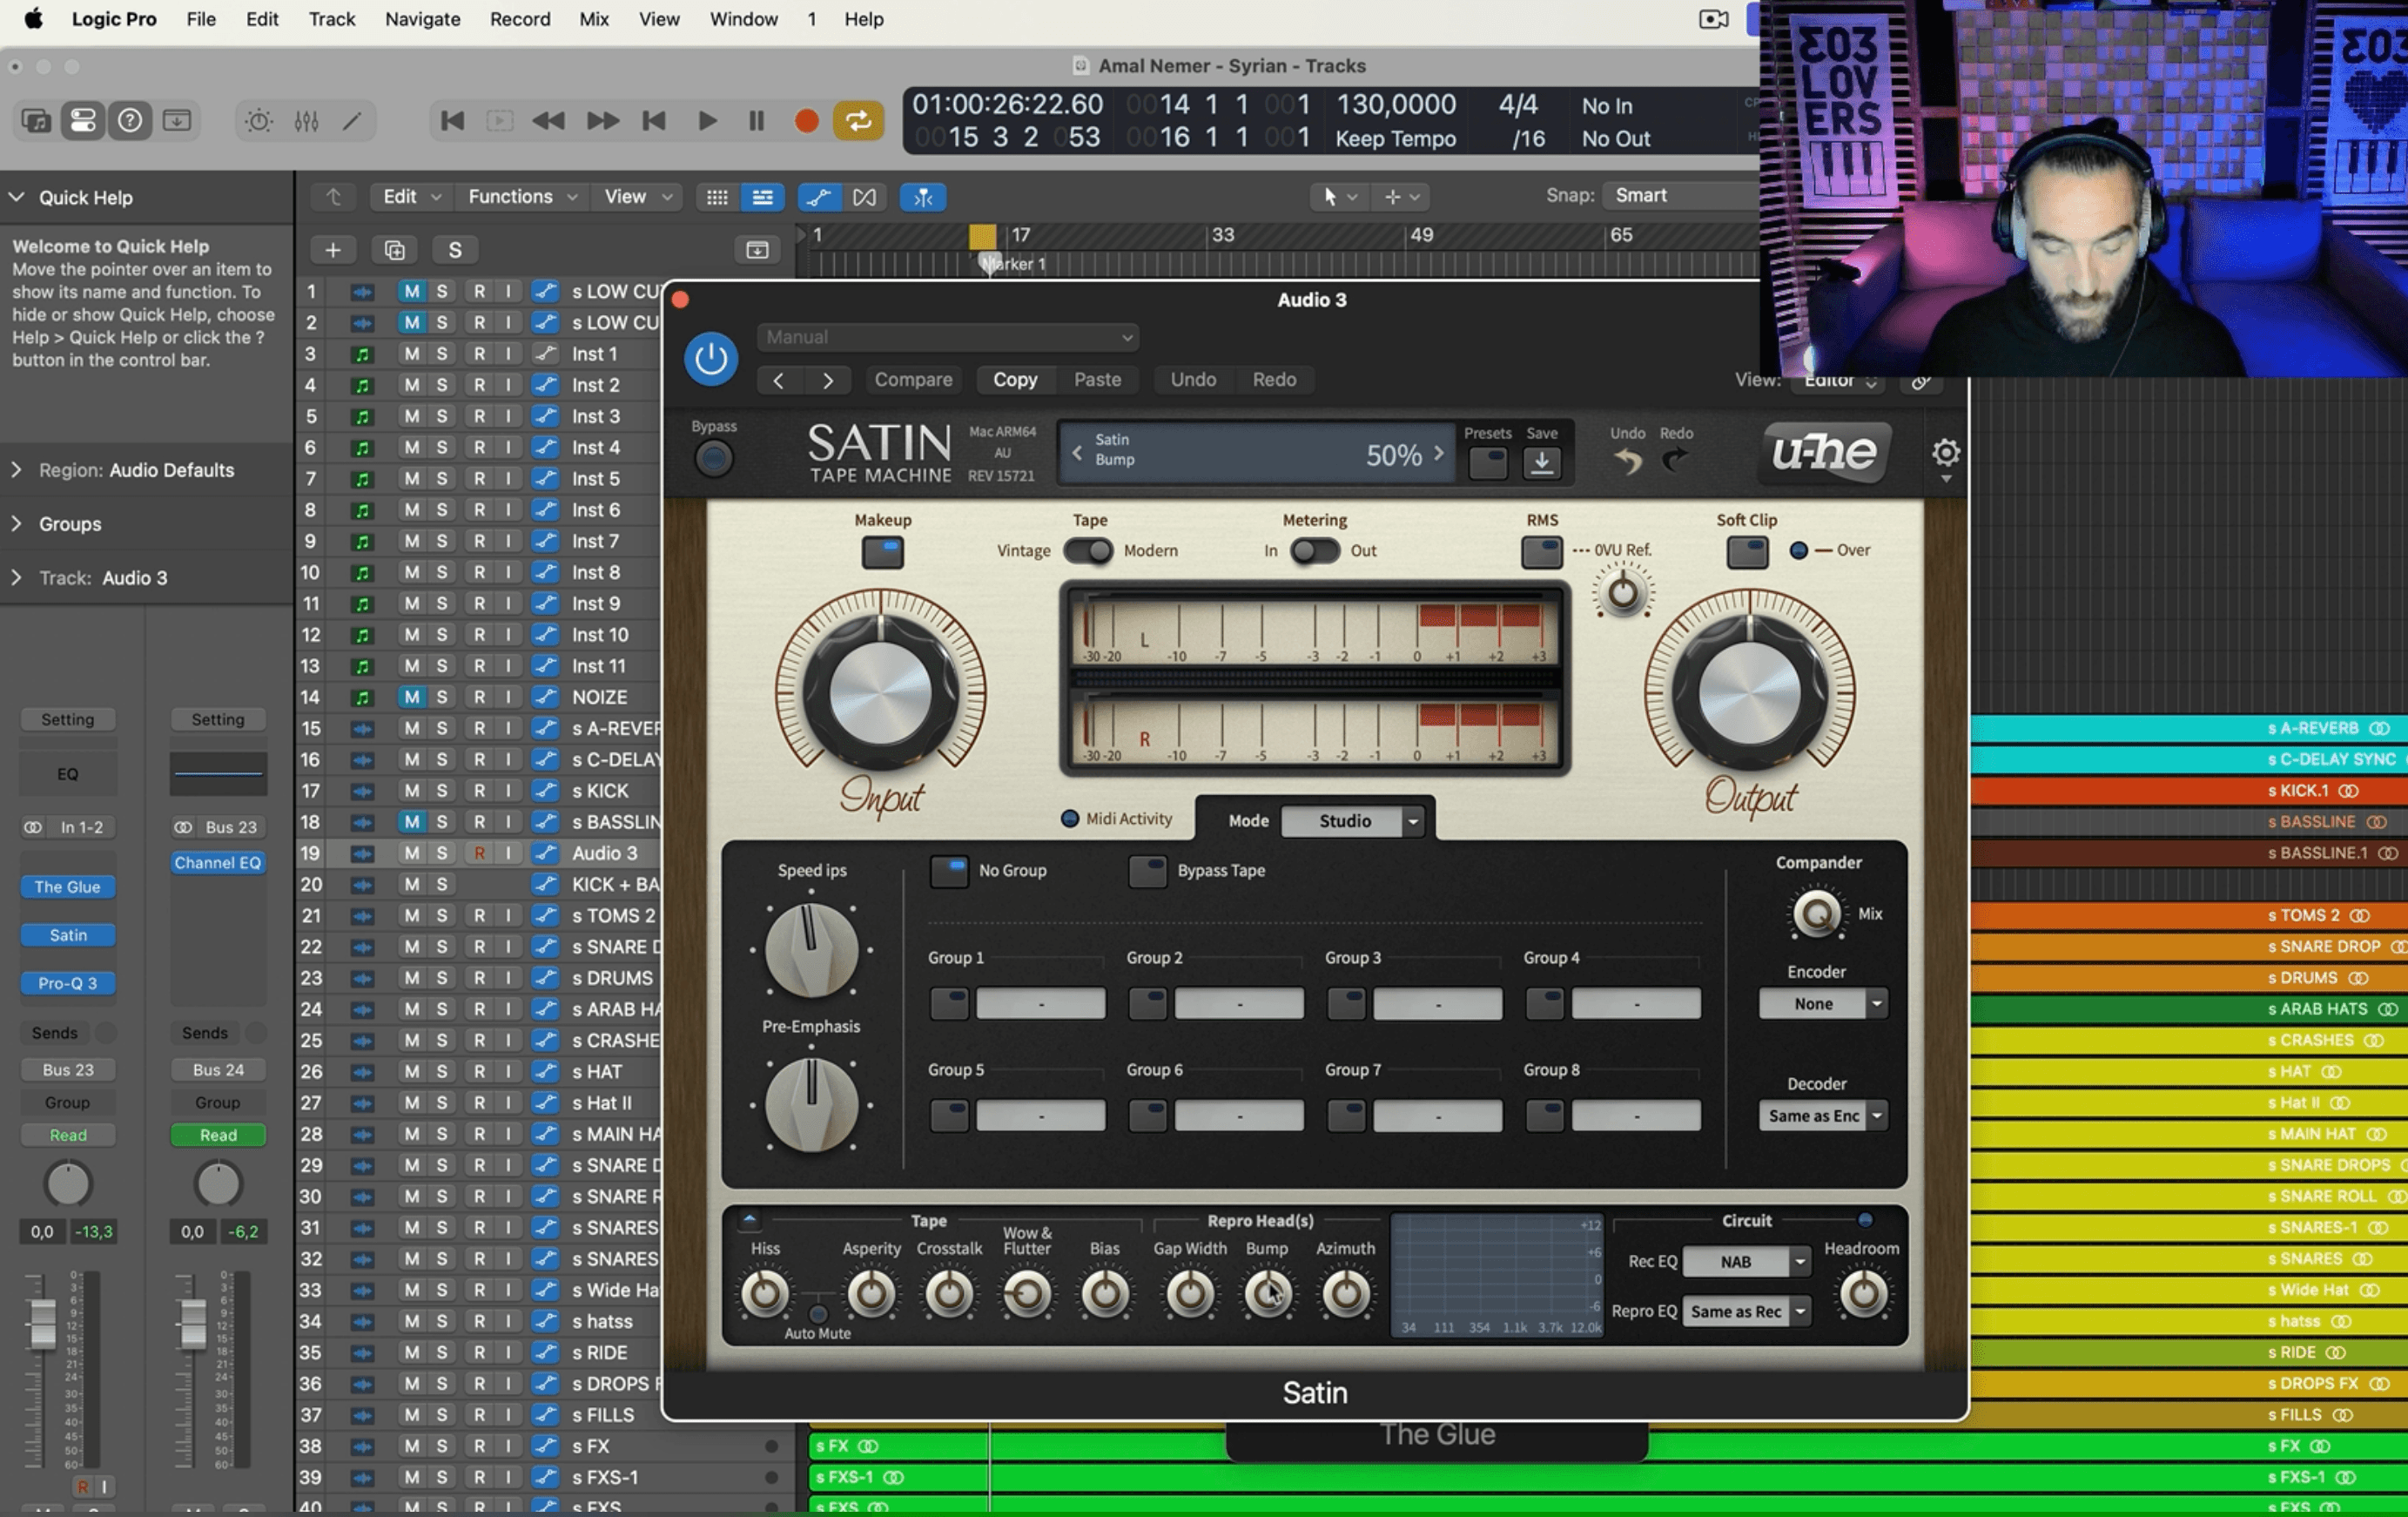Click the Compare button in plugin header
Screen dimensions: 2408x1517
913,380
